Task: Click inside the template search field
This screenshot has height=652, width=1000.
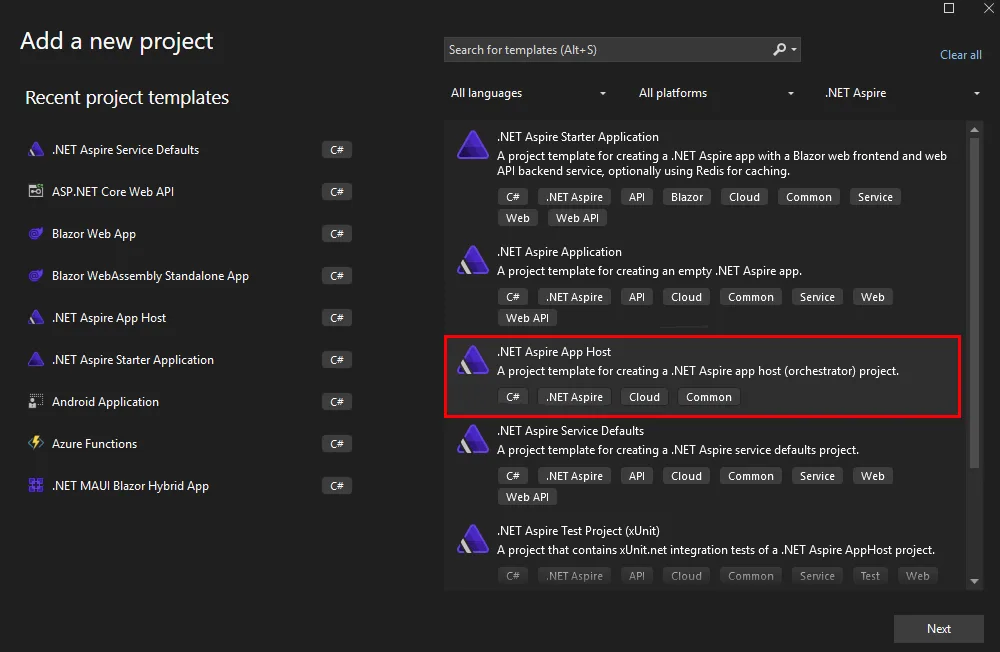Action: pos(600,49)
